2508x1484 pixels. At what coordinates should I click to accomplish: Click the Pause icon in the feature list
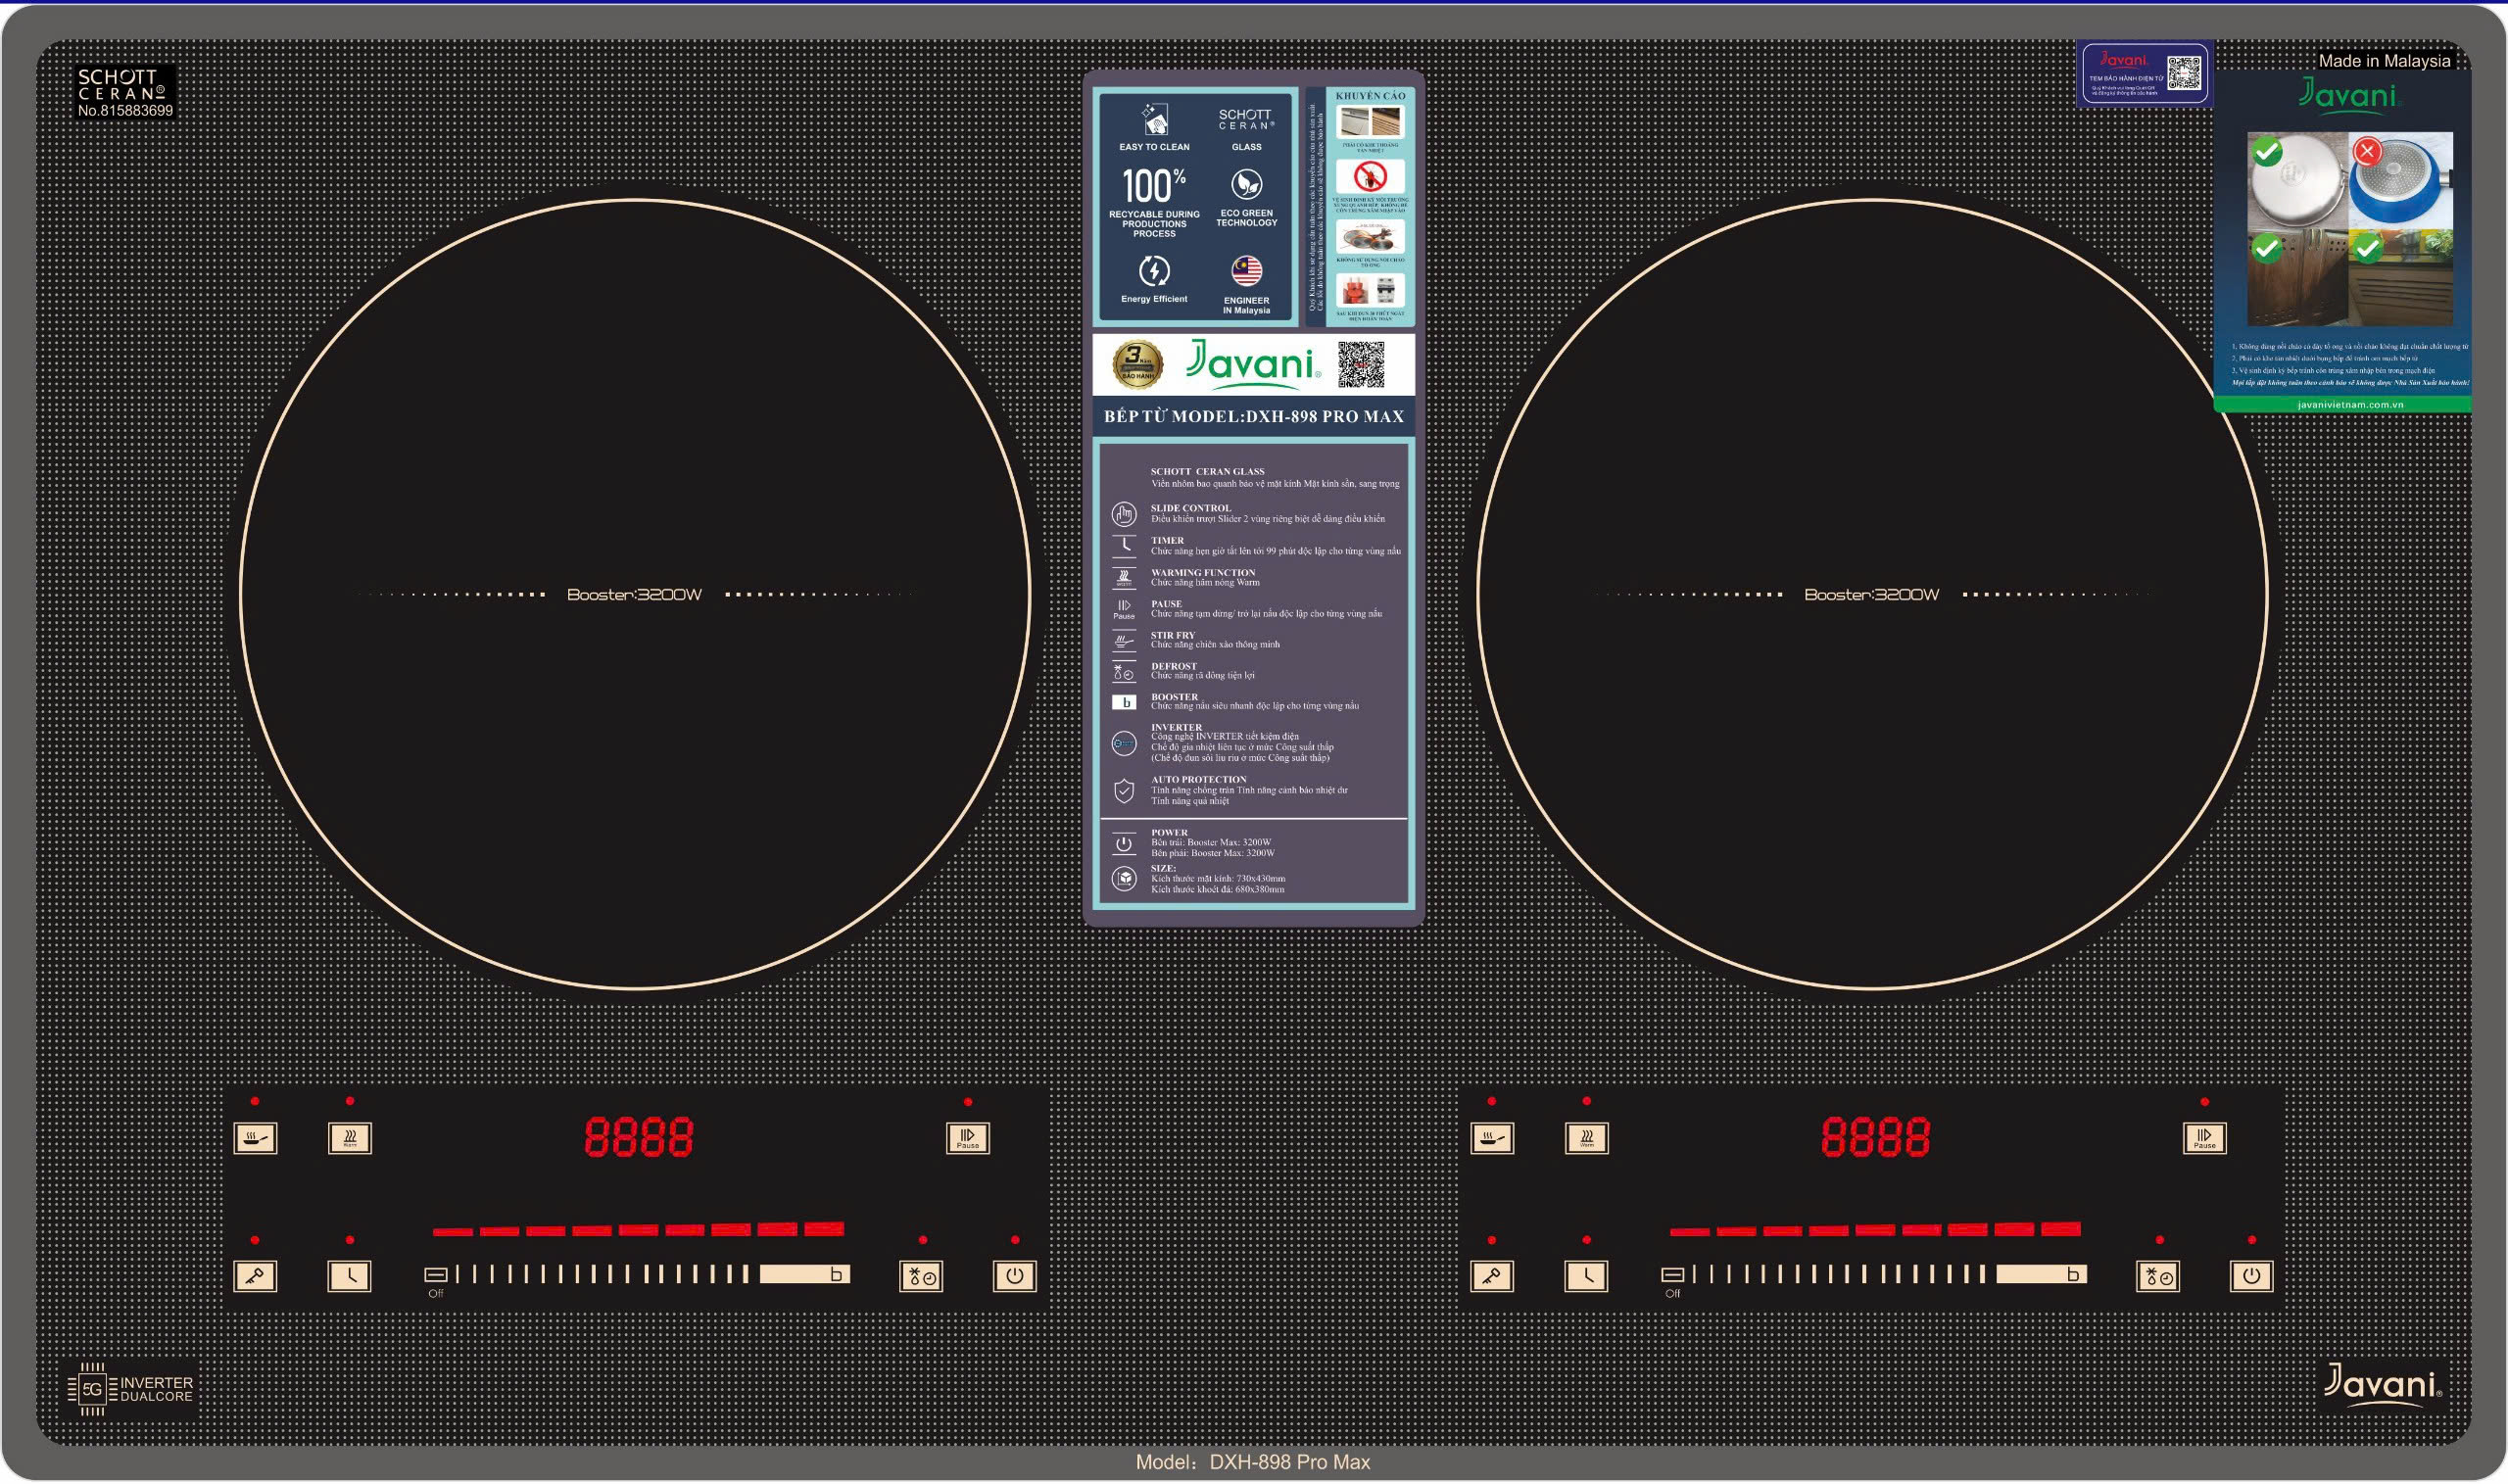tap(1124, 609)
